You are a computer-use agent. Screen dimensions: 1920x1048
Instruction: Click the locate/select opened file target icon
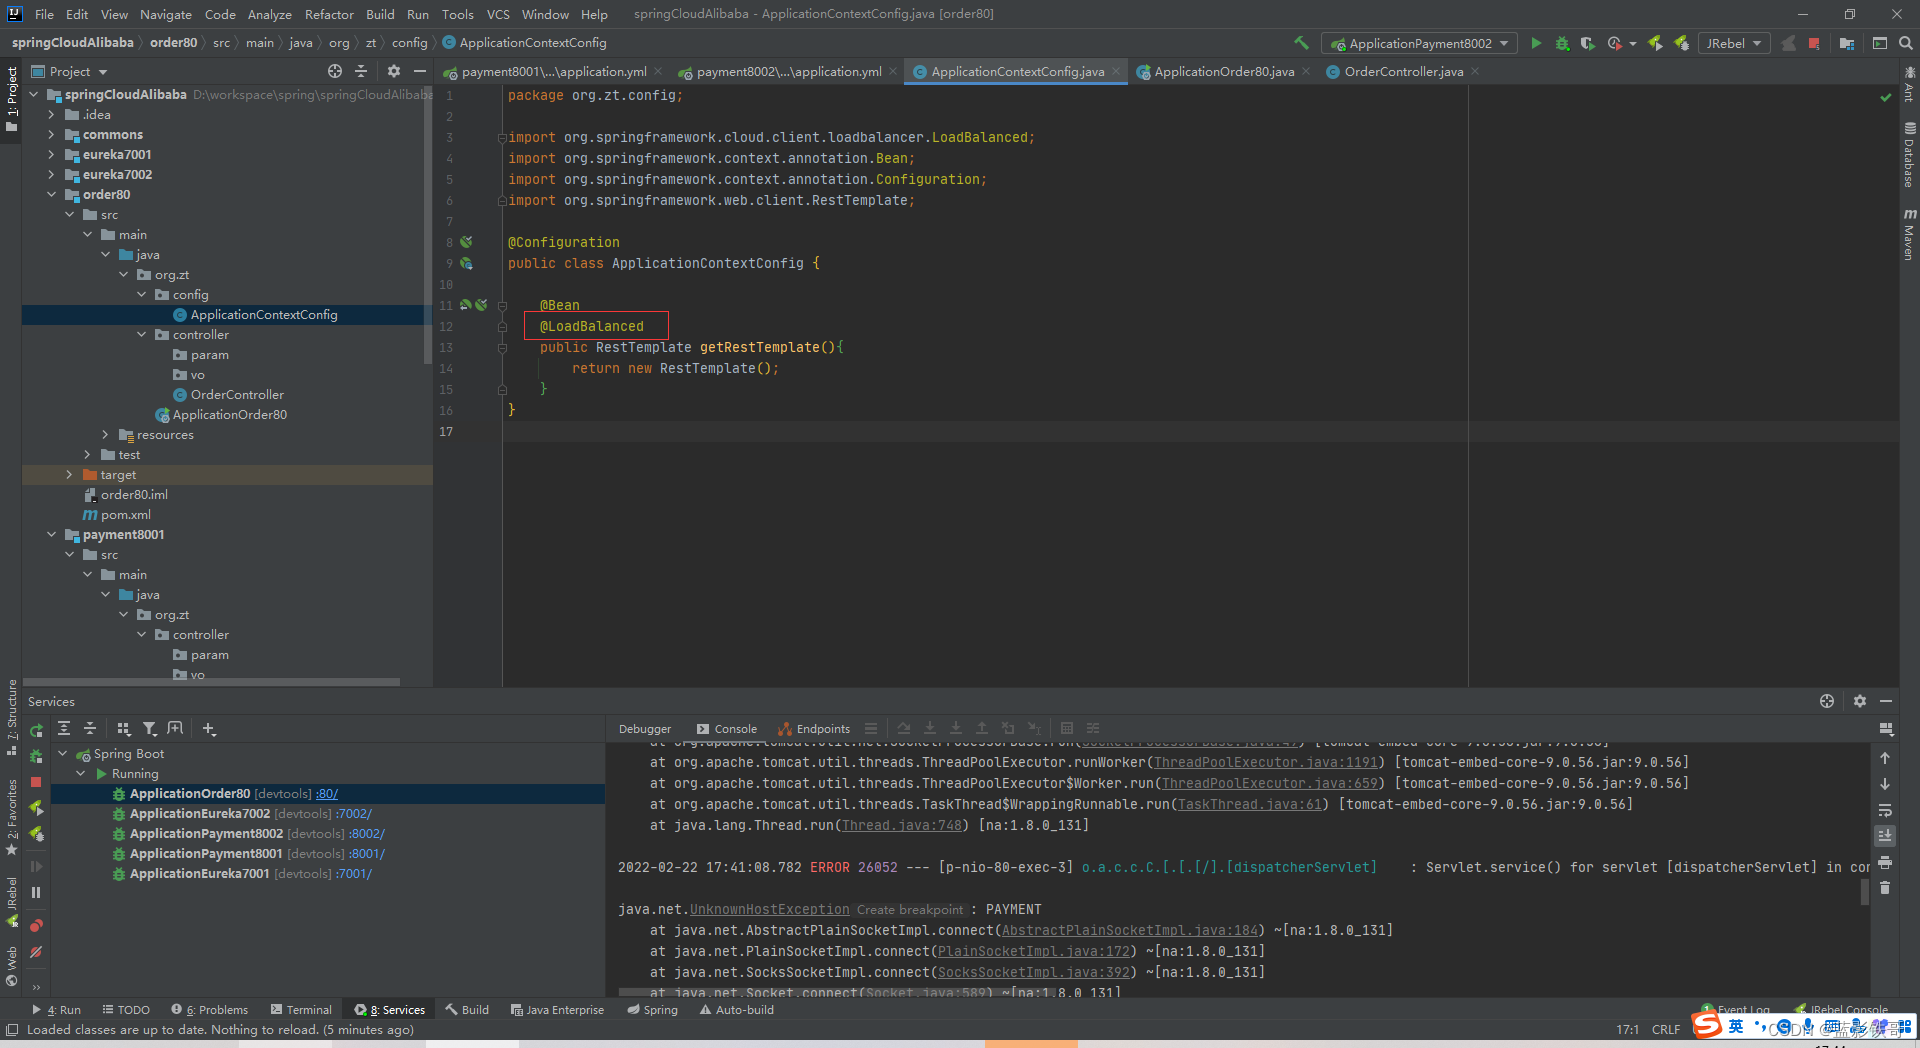tap(335, 71)
